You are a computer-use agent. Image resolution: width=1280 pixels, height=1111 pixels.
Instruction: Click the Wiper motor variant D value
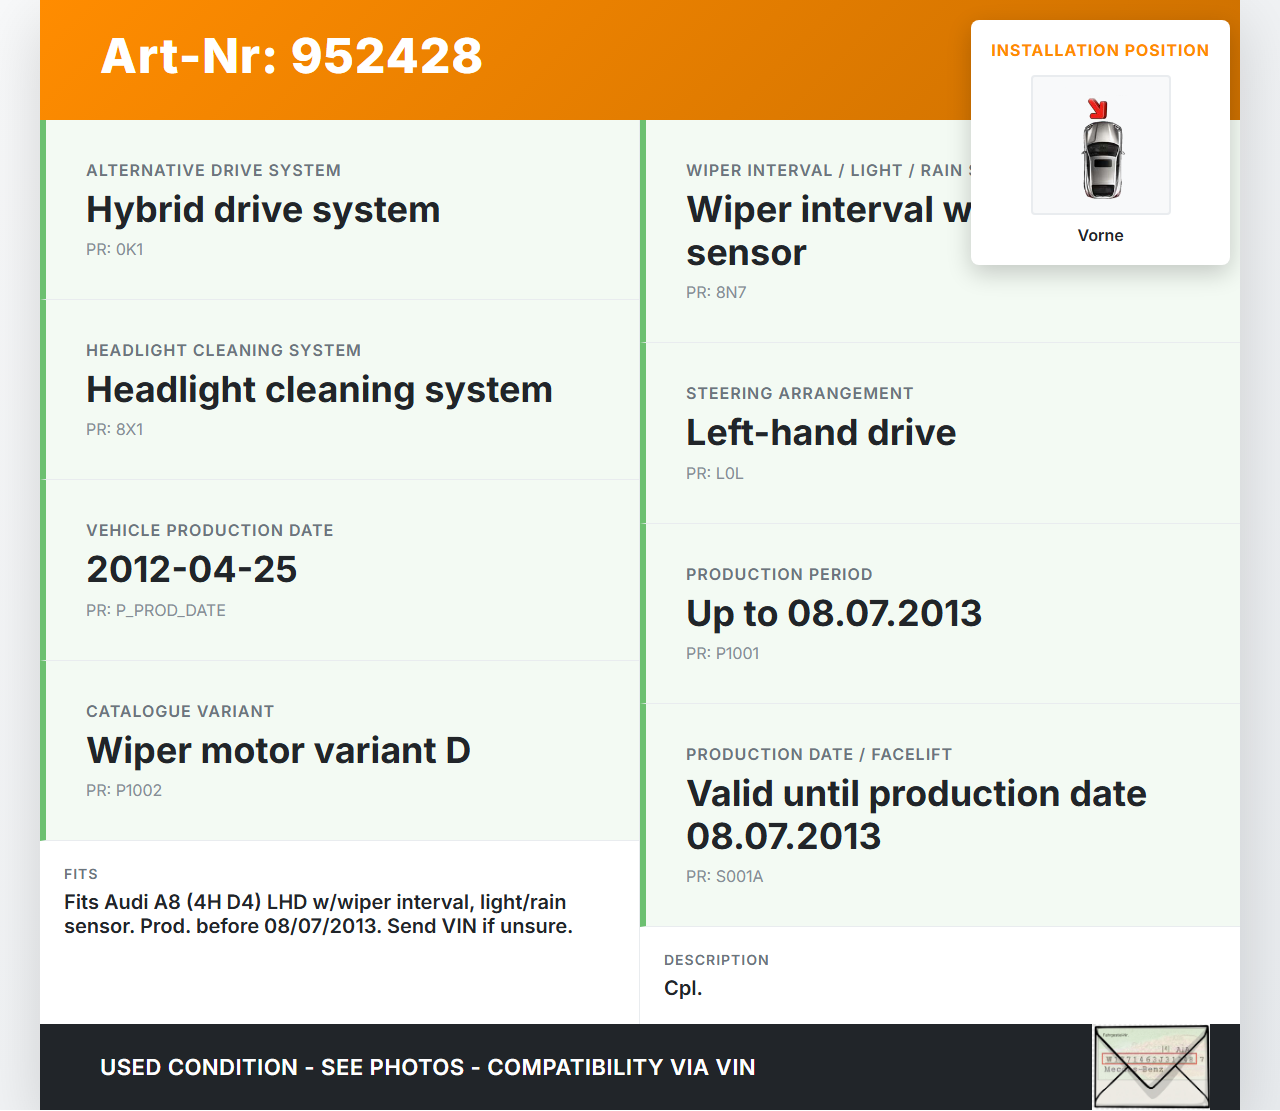[x=278, y=751]
